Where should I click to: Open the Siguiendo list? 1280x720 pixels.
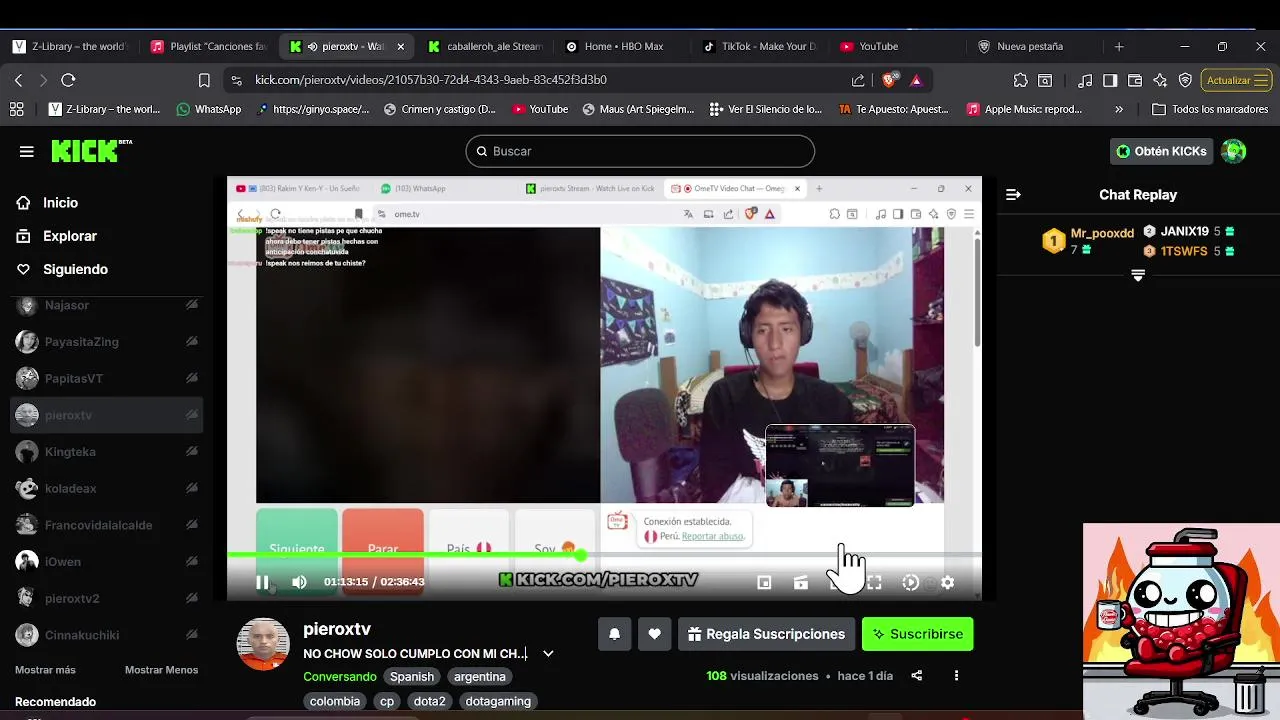[75, 269]
